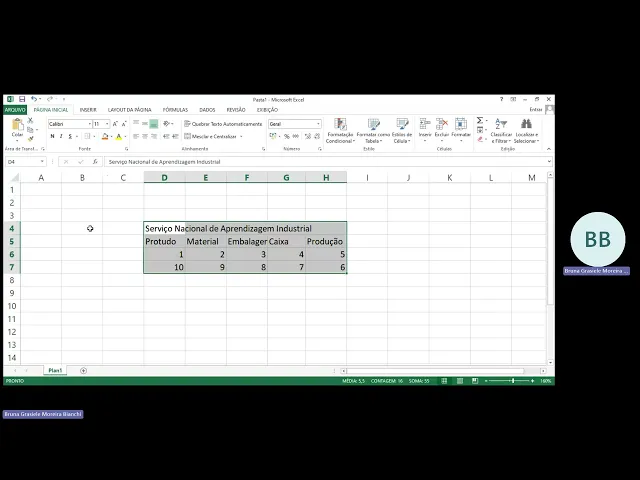Click the Inserir cells button
This screenshot has width=640, height=480.
coord(425,130)
